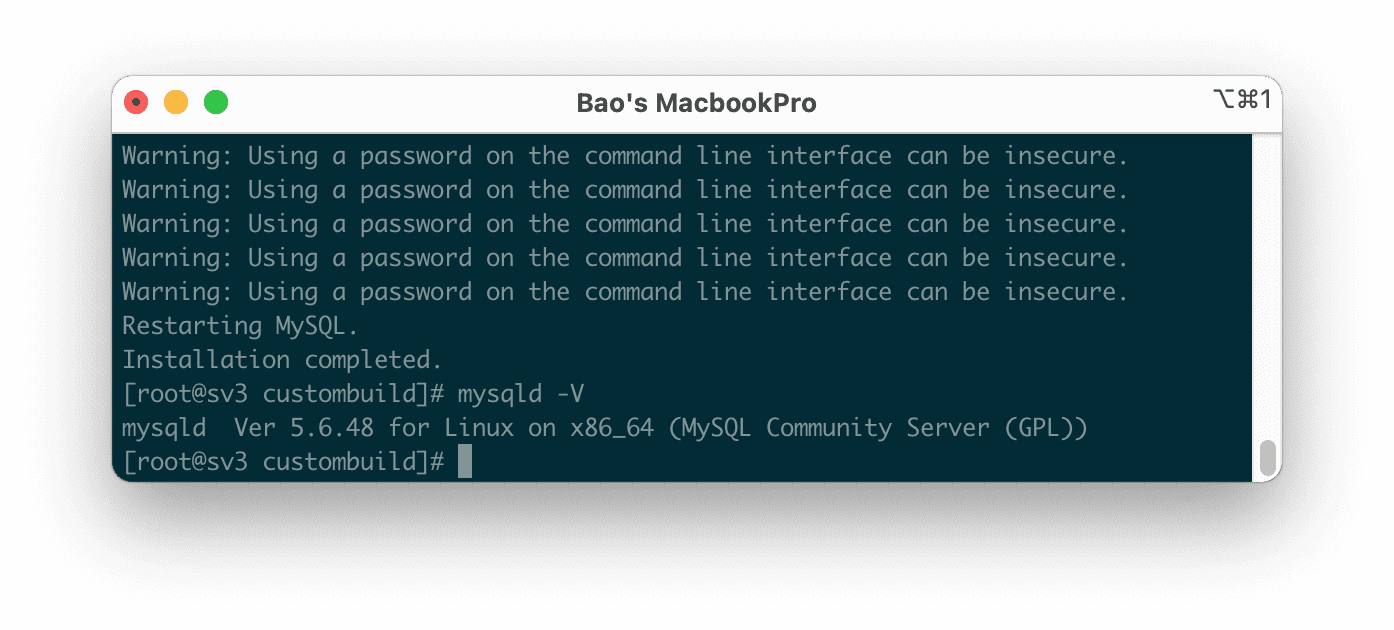This screenshot has height=630, width=1394.
Task: Zoom the window with the green button
Action: point(216,102)
